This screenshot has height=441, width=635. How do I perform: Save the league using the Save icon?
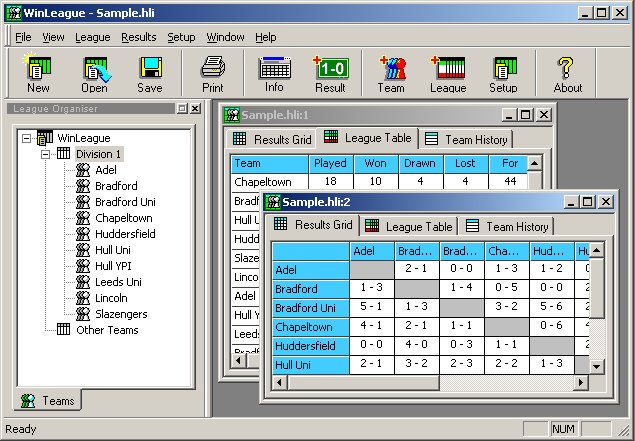pyautogui.click(x=150, y=74)
